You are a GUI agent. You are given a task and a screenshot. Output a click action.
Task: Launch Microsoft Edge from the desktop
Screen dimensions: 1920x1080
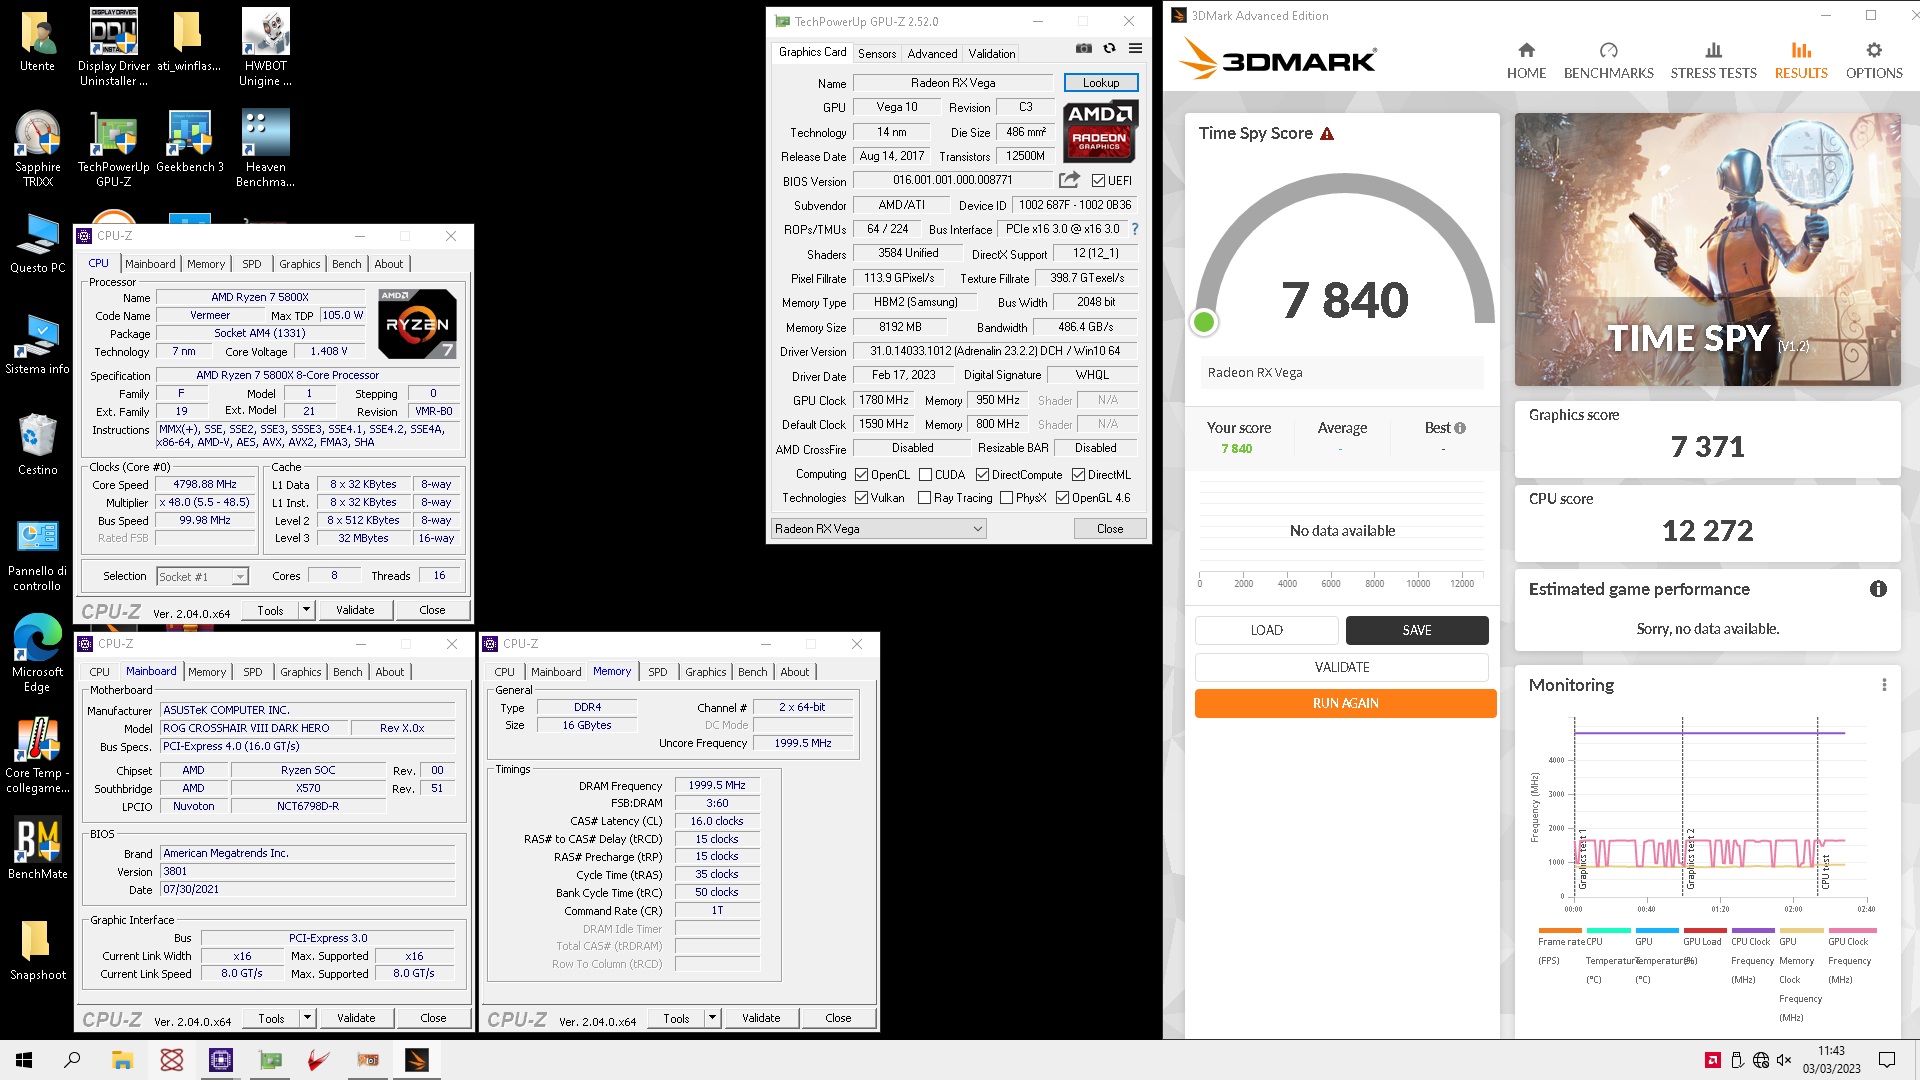pyautogui.click(x=38, y=653)
